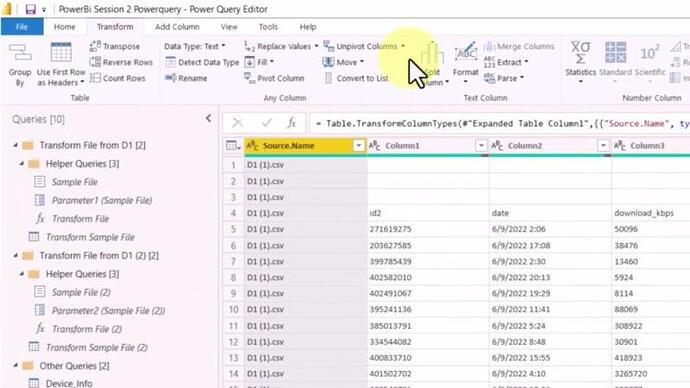The height and width of the screenshot is (388, 690).
Task: Click Merge Columns
Action: [519, 46]
